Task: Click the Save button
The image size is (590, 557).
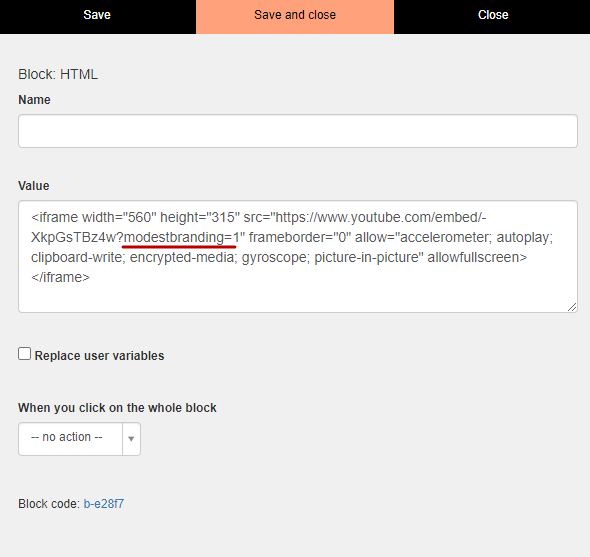Action: (97, 15)
